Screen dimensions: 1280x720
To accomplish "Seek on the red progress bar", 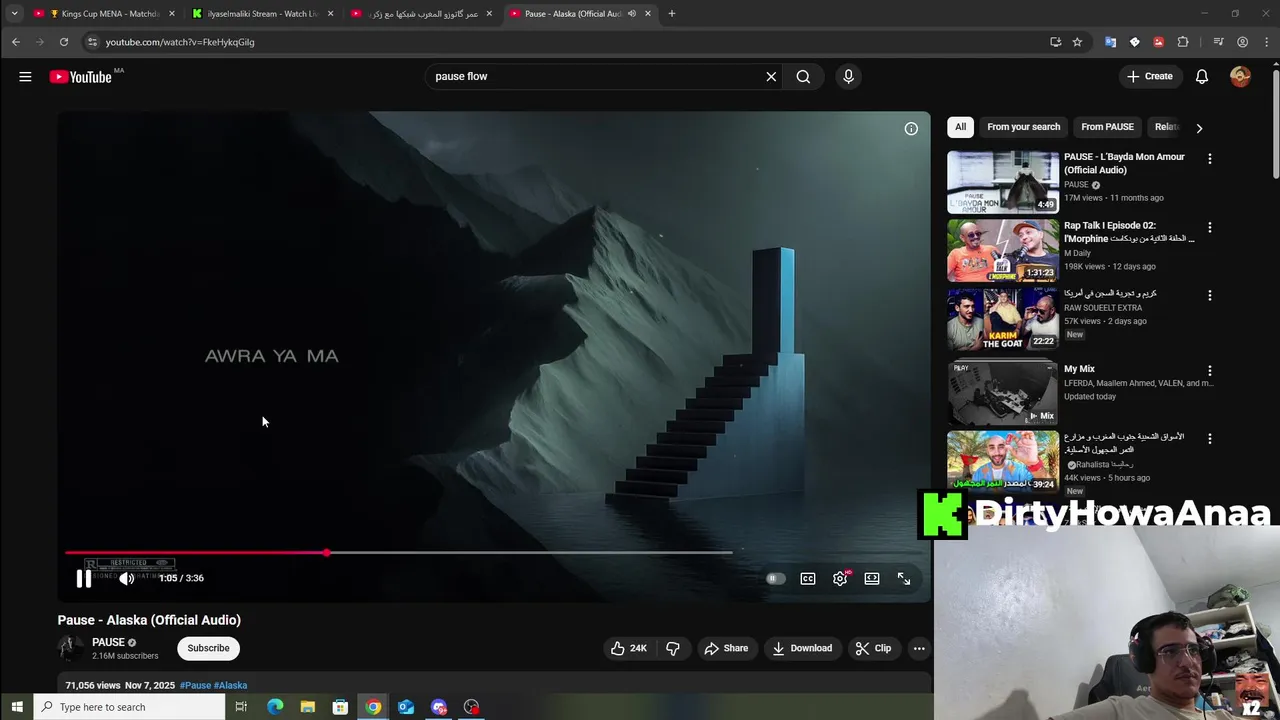I will 398,552.
